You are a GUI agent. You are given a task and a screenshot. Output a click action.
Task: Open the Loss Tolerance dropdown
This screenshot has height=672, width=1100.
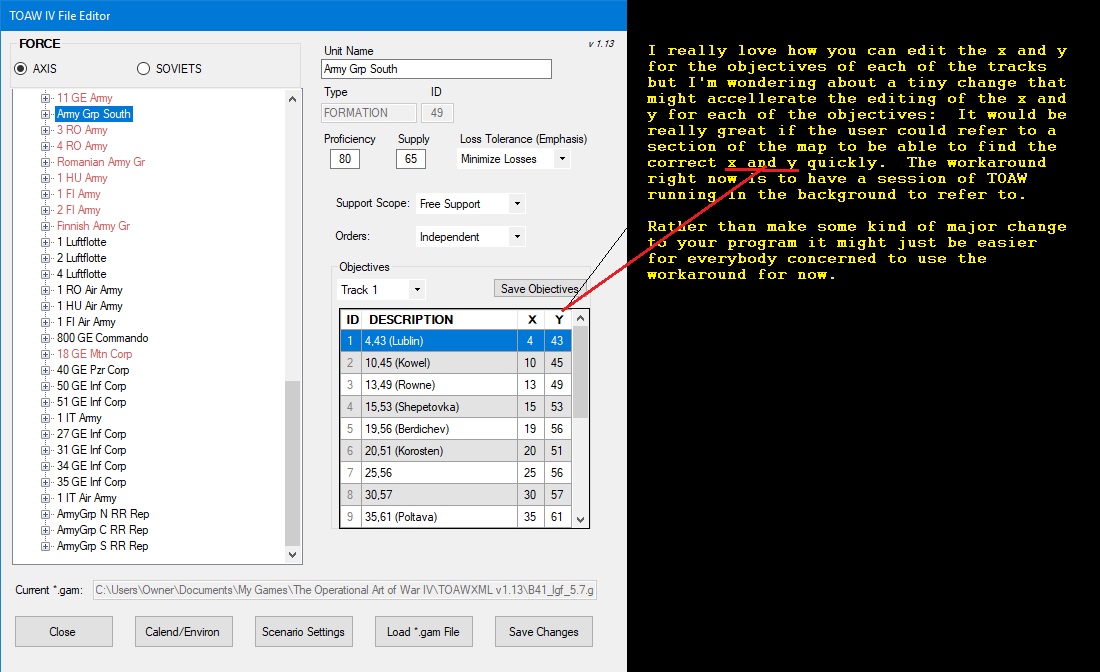coord(562,159)
